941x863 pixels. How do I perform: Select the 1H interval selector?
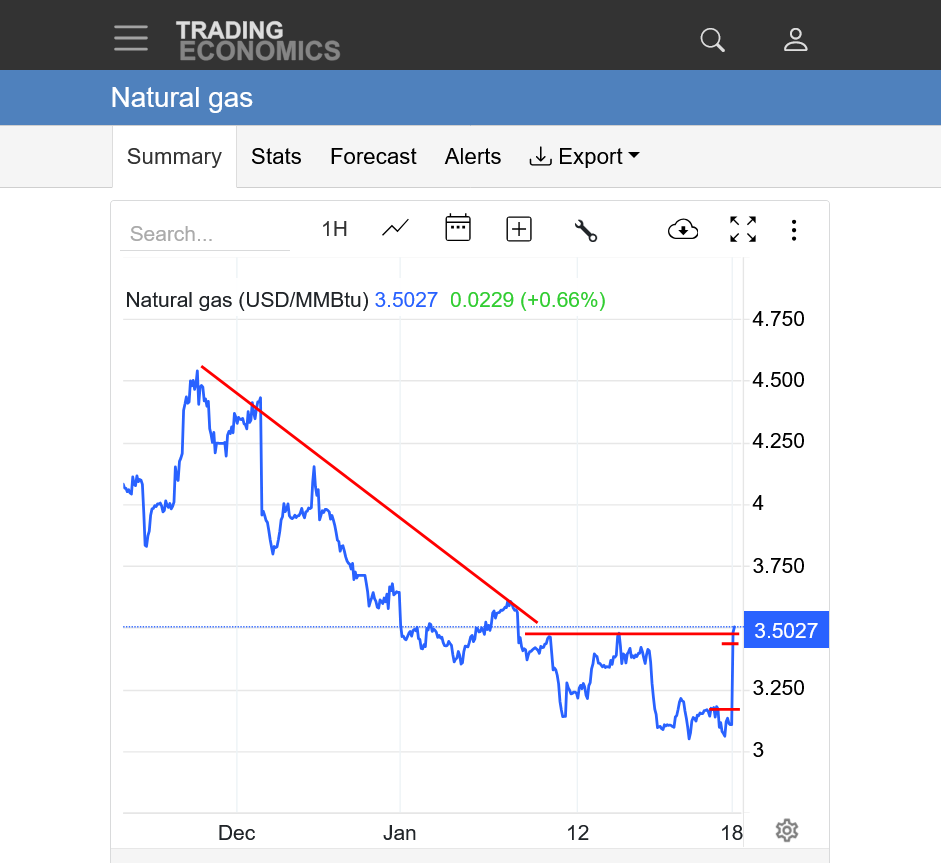pos(334,229)
